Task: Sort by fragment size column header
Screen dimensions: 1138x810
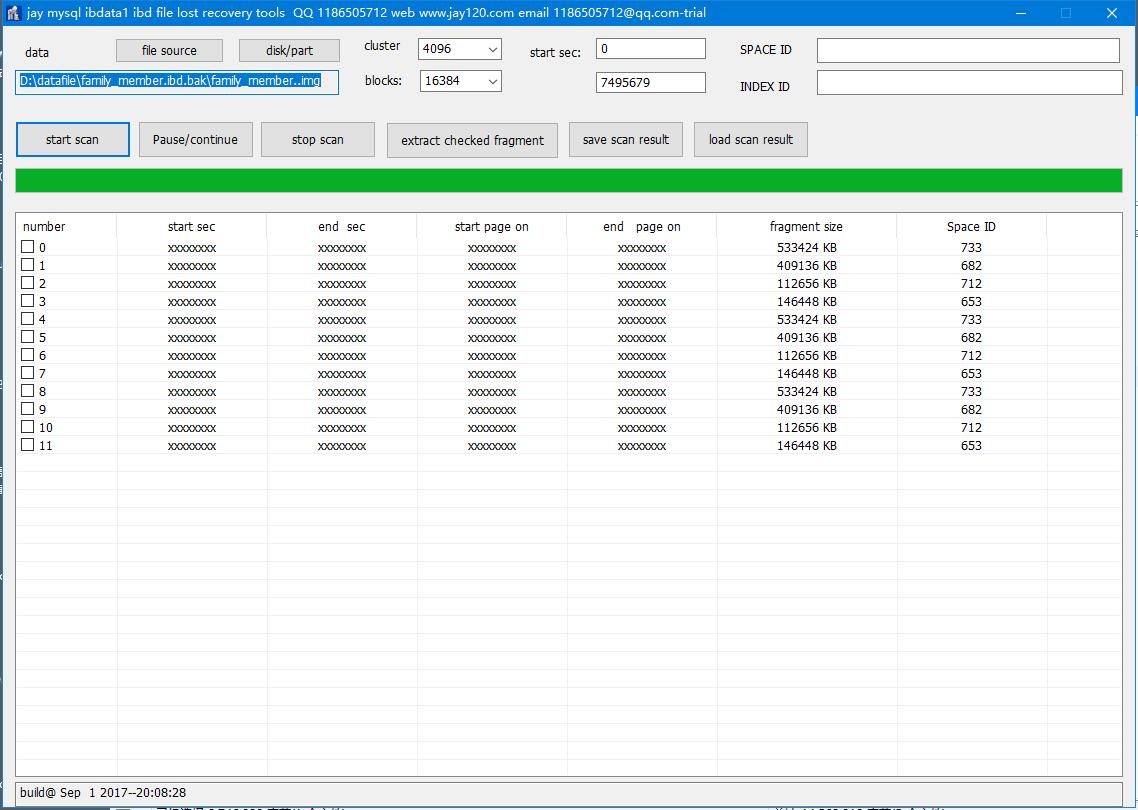Action: pos(806,227)
